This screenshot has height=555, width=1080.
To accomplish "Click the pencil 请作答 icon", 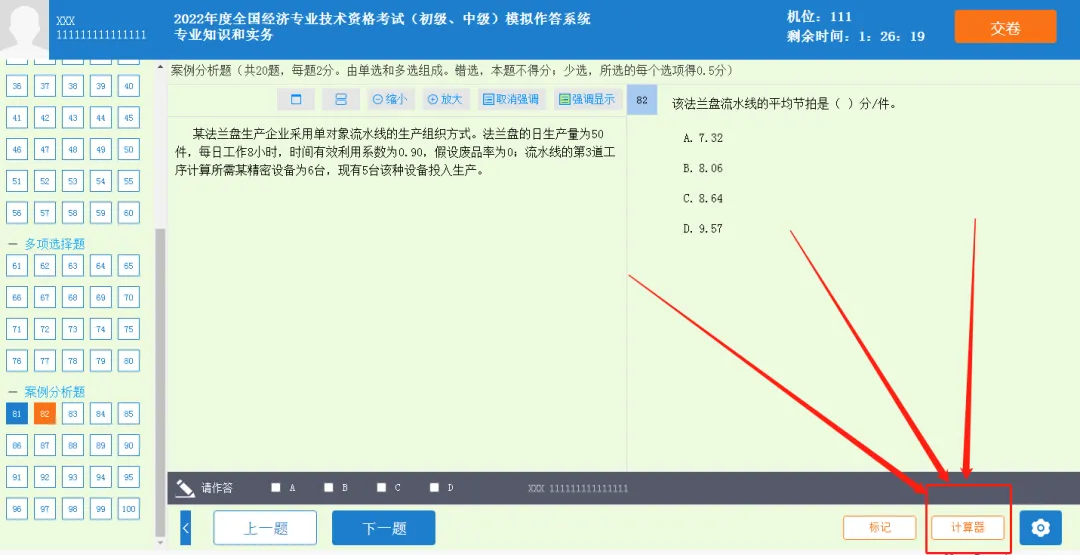I will click(185, 488).
